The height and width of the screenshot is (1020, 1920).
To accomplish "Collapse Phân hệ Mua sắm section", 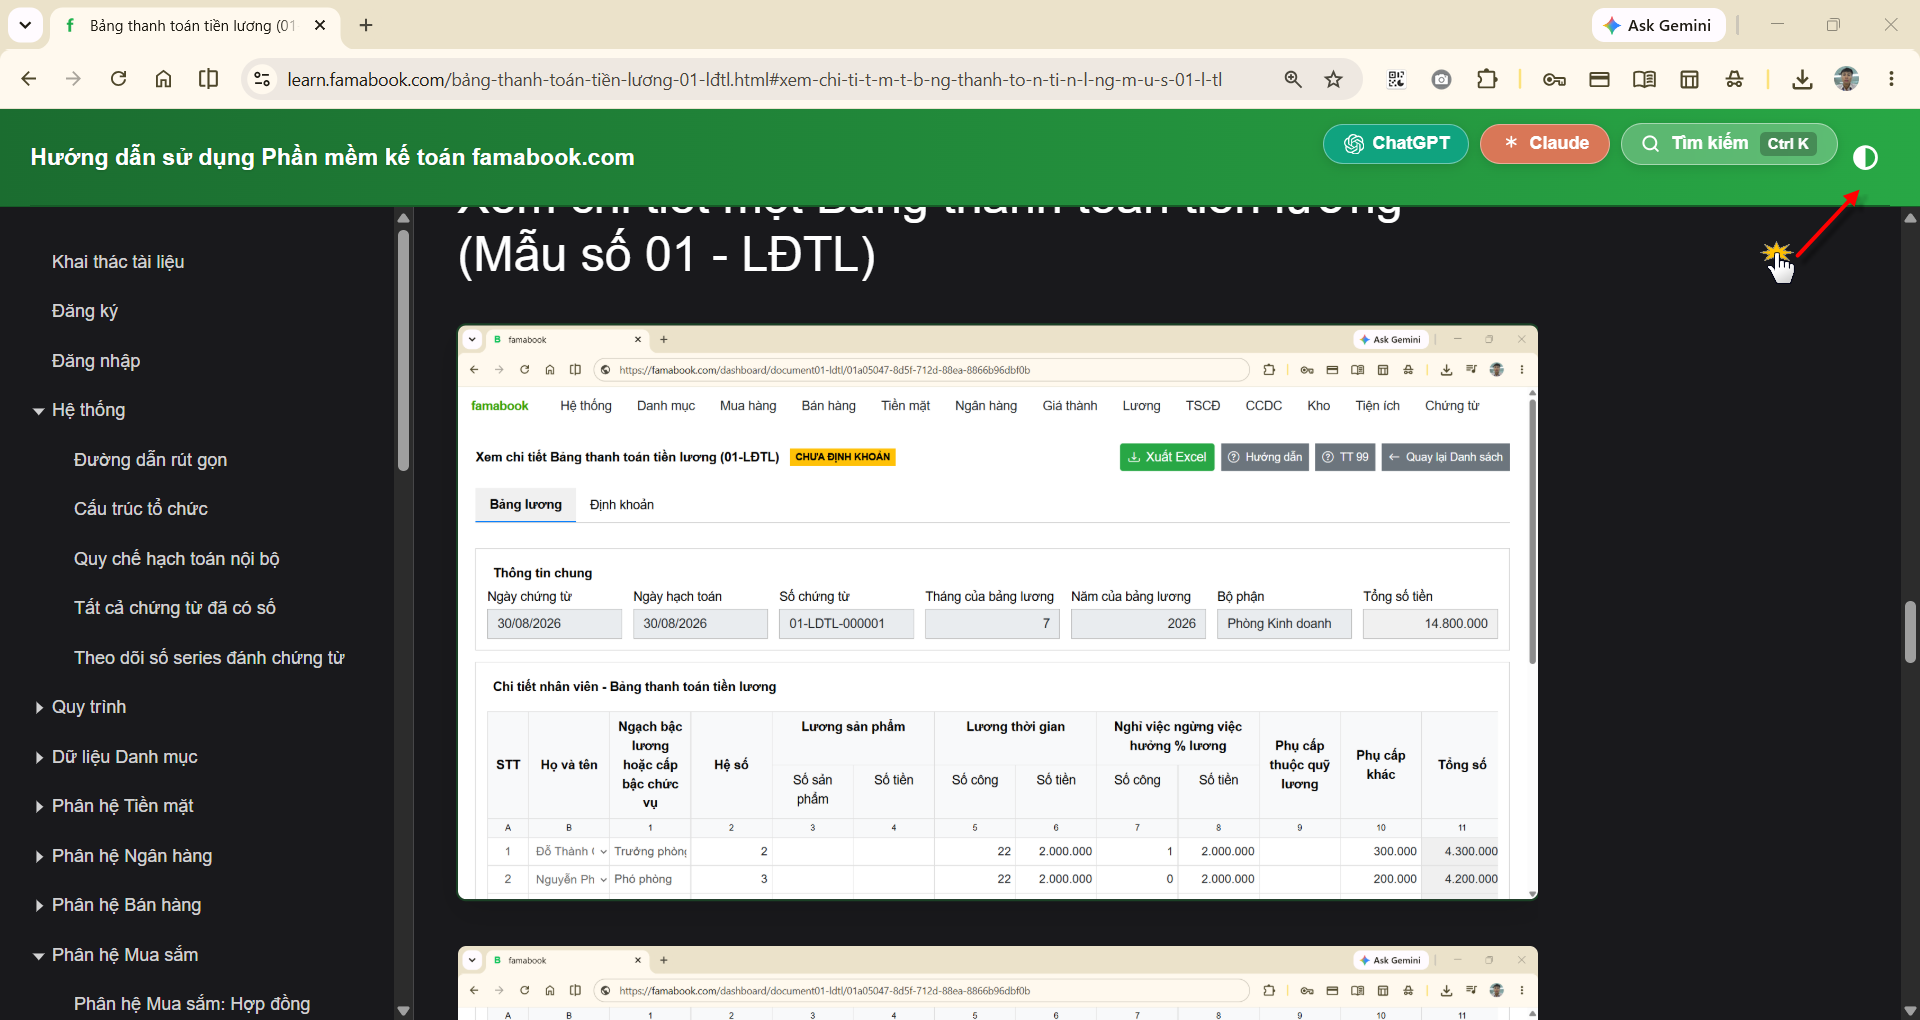I will (38, 955).
